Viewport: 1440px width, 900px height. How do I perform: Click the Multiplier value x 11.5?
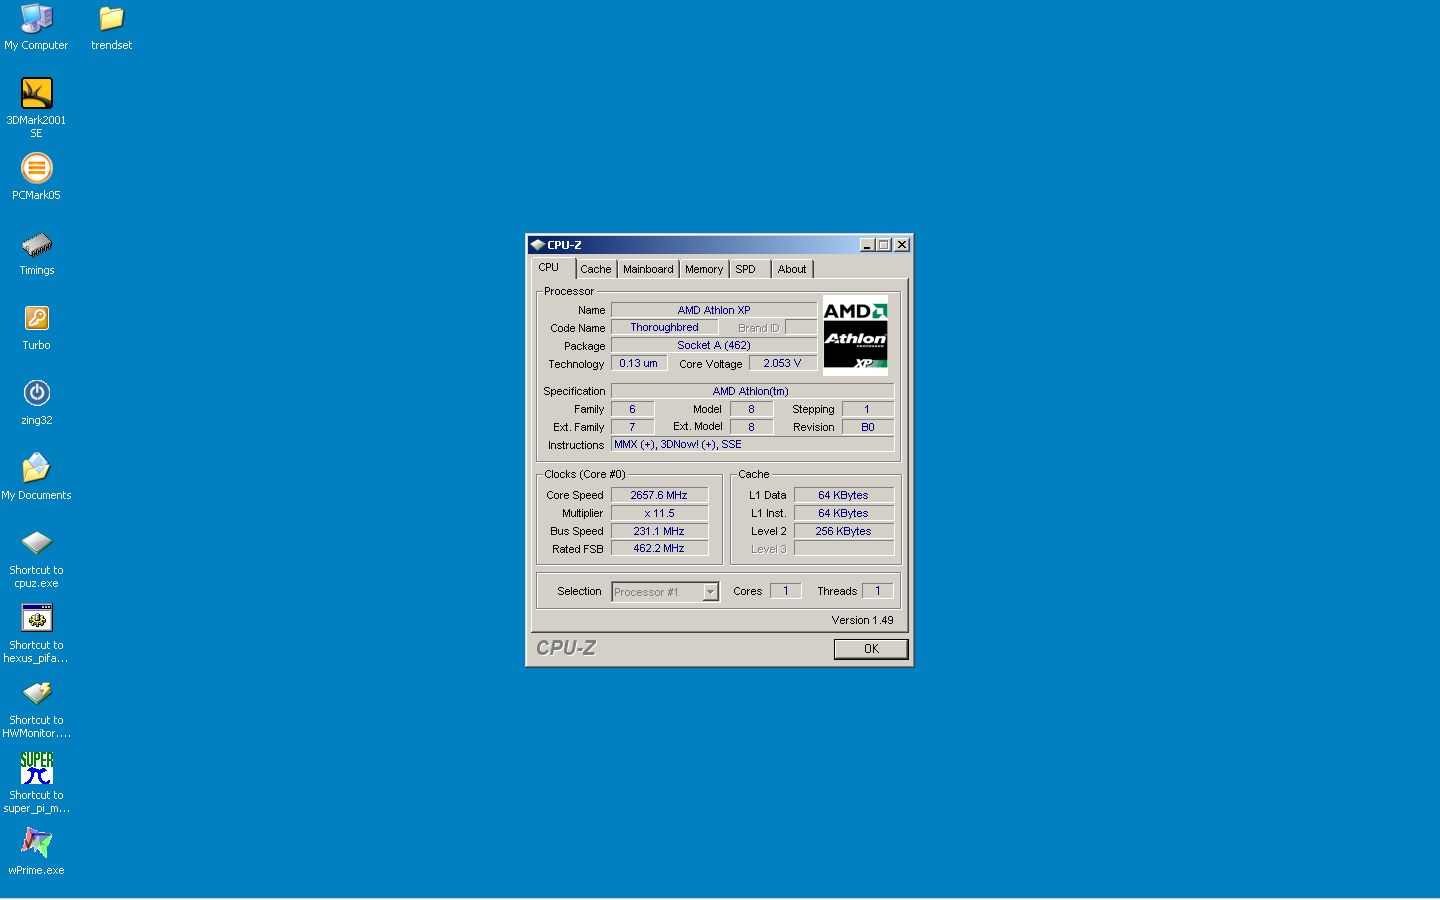tap(659, 513)
